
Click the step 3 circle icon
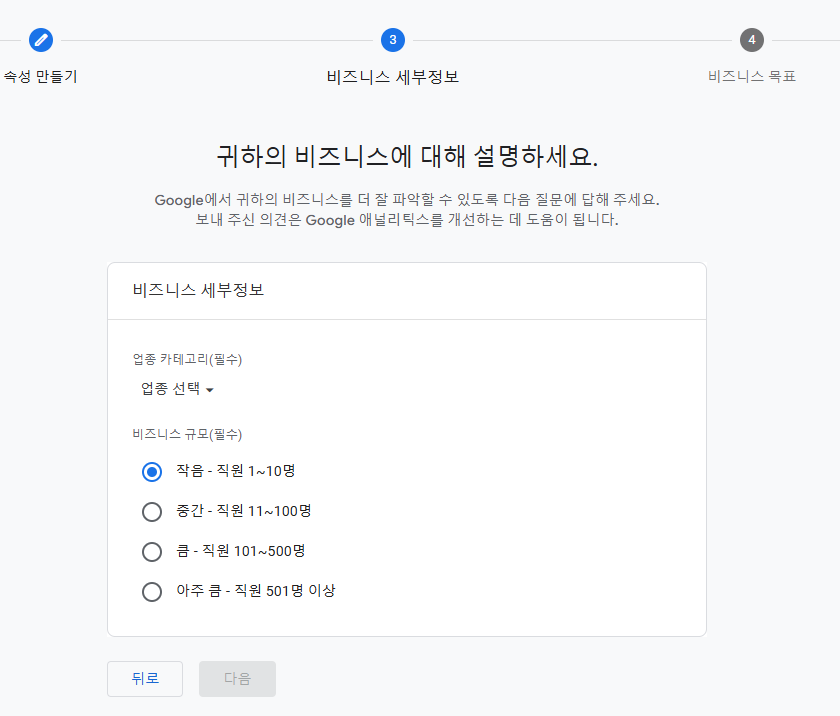click(393, 40)
